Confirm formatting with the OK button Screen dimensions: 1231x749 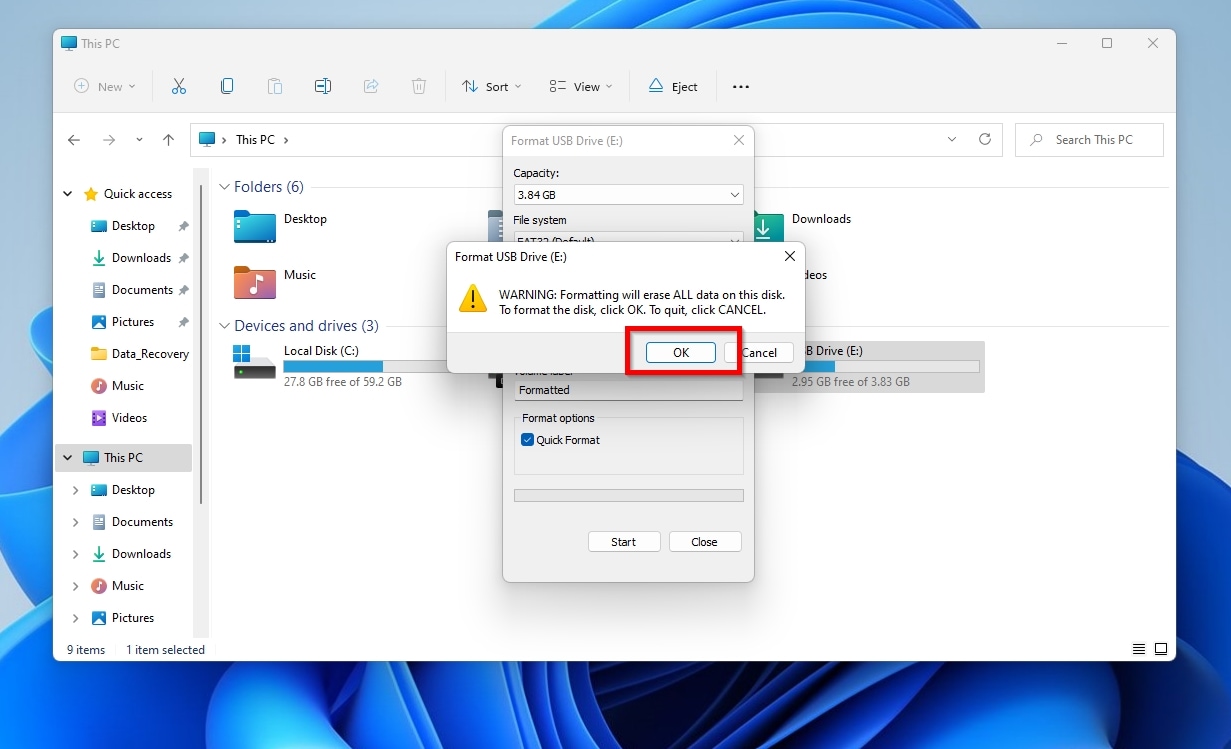coord(681,353)
